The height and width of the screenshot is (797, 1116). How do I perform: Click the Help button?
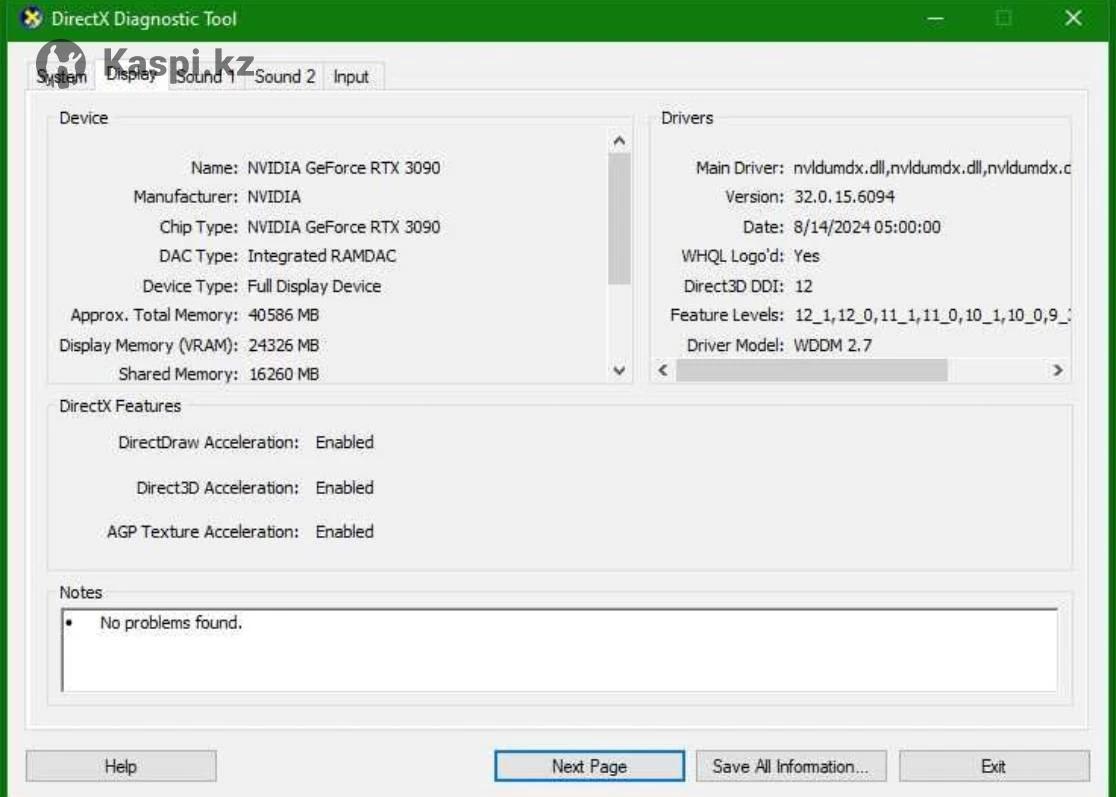(121, 766)
